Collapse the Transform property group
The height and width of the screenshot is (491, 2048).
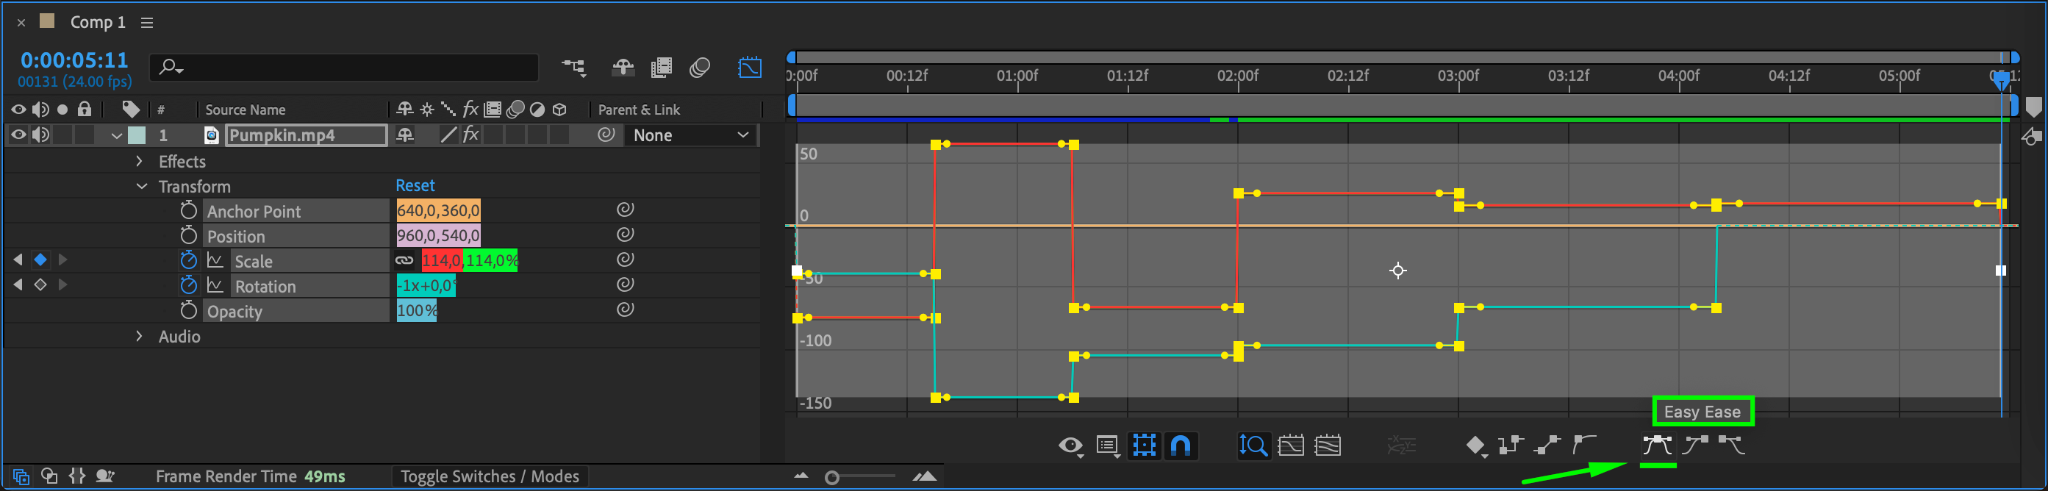pyautogui.click(x=141, y=187)
